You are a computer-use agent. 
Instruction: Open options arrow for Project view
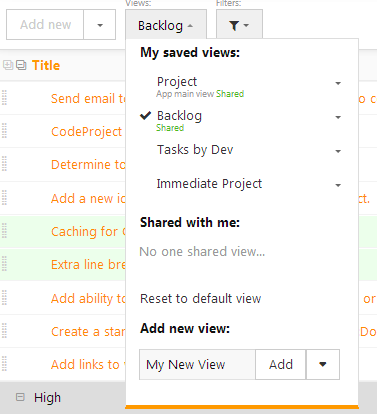click(338, 83)
